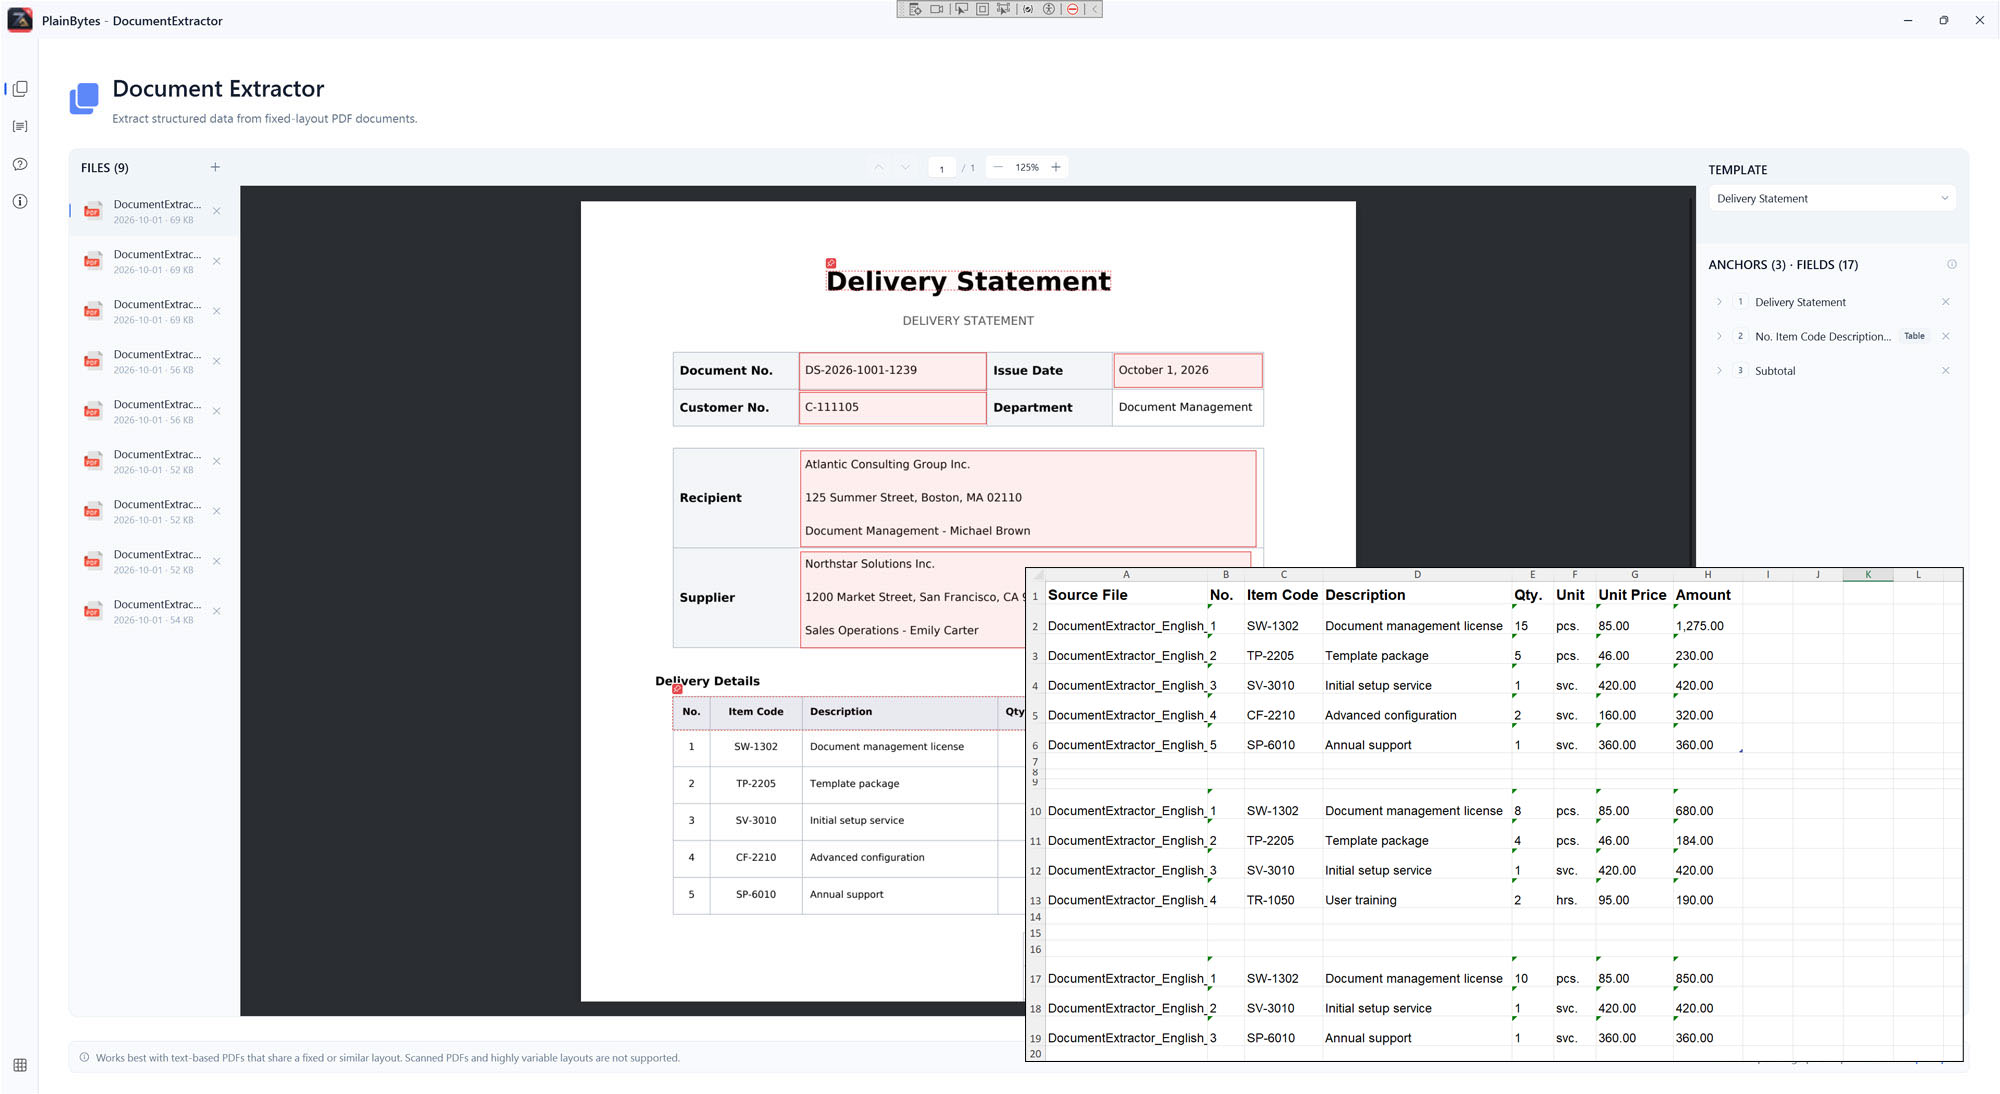The height and width of the screenshot is (1094, 2000).
Task: Click the video camera icon in debug toolbar
Action: pos(936,9)
